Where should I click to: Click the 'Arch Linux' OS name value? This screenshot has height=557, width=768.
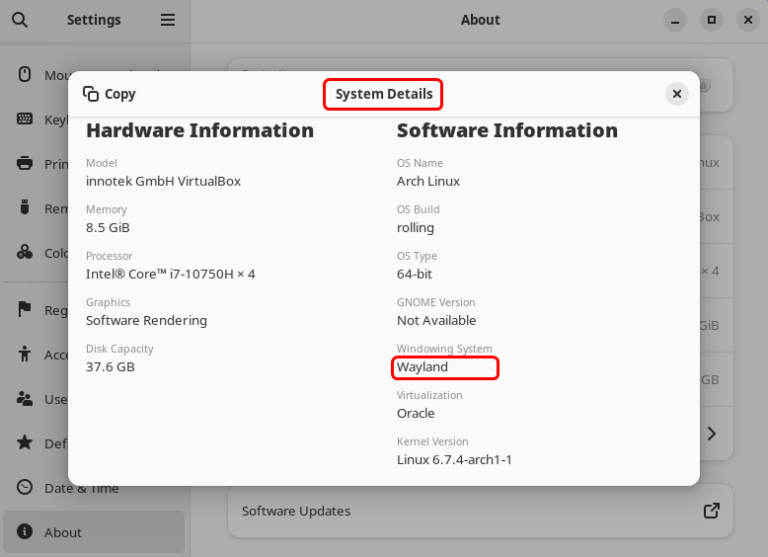[428, 181]
